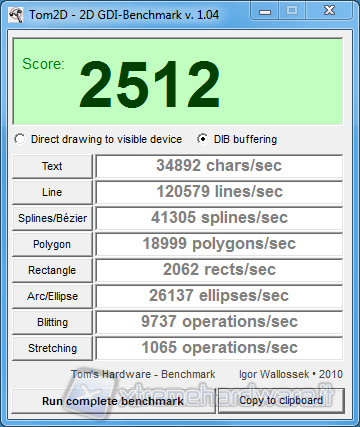Click the 1065 operations/sec stretching result
Viewport: 360px width, 427px height.
[219, 348]
